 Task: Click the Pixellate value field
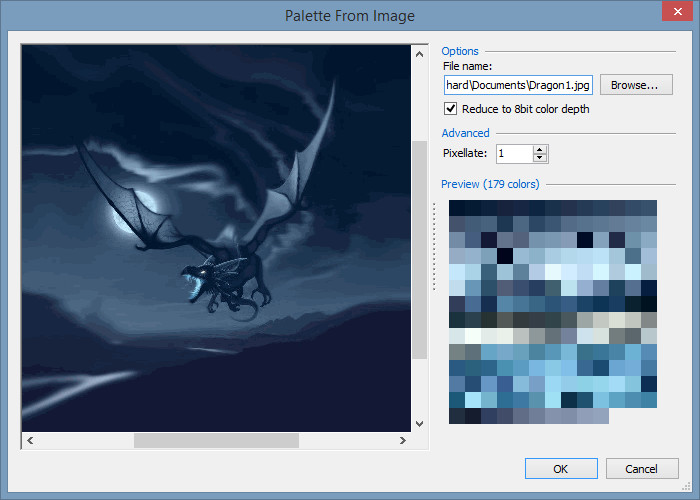pyautogui.click(x=514, y=154)
